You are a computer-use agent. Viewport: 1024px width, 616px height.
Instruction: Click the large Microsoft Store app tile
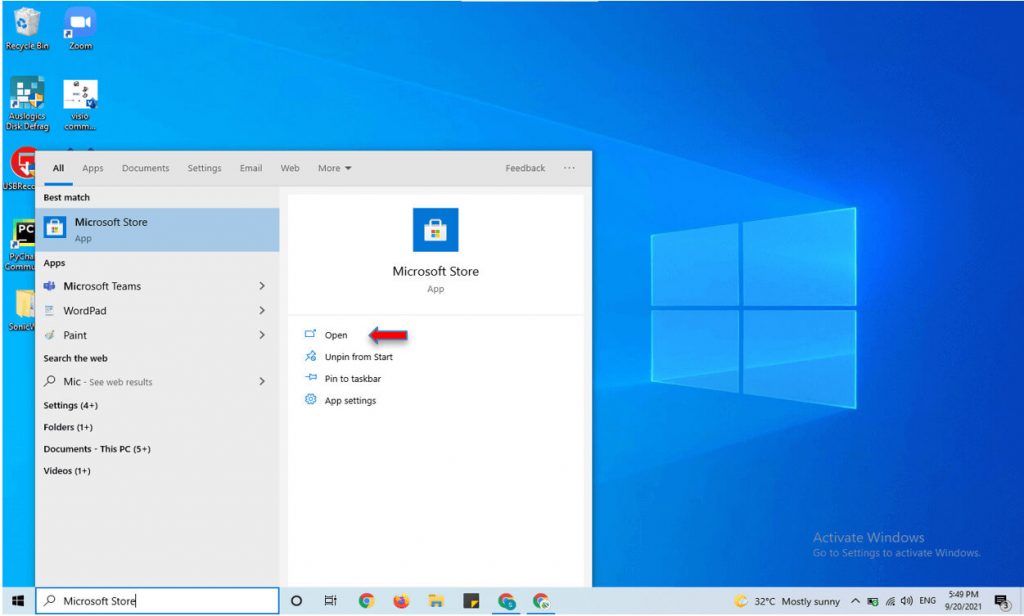[x=436, y=230]
